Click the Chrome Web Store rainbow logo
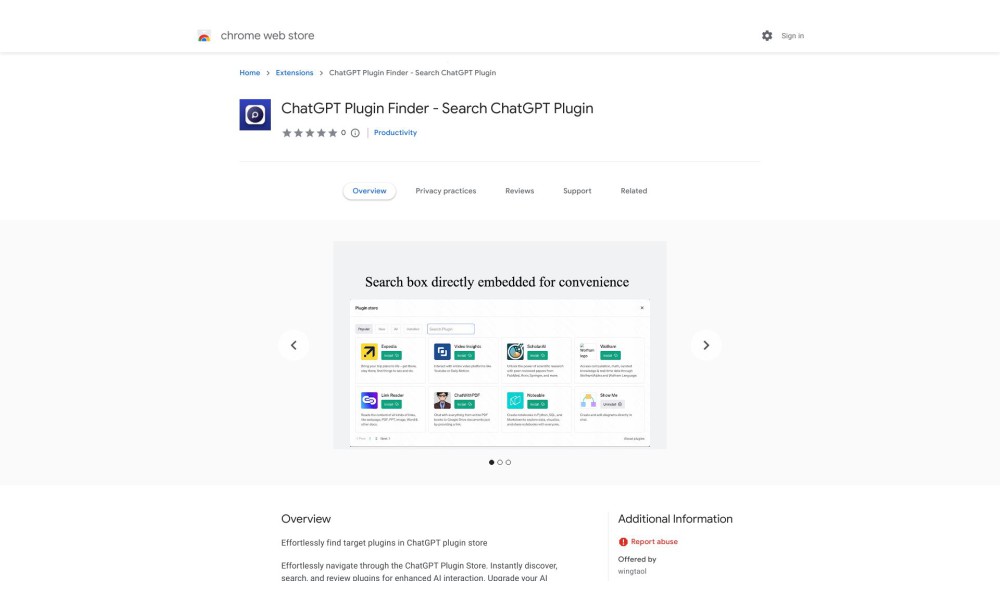This screenshot has width=1000, height=600. 204,36
